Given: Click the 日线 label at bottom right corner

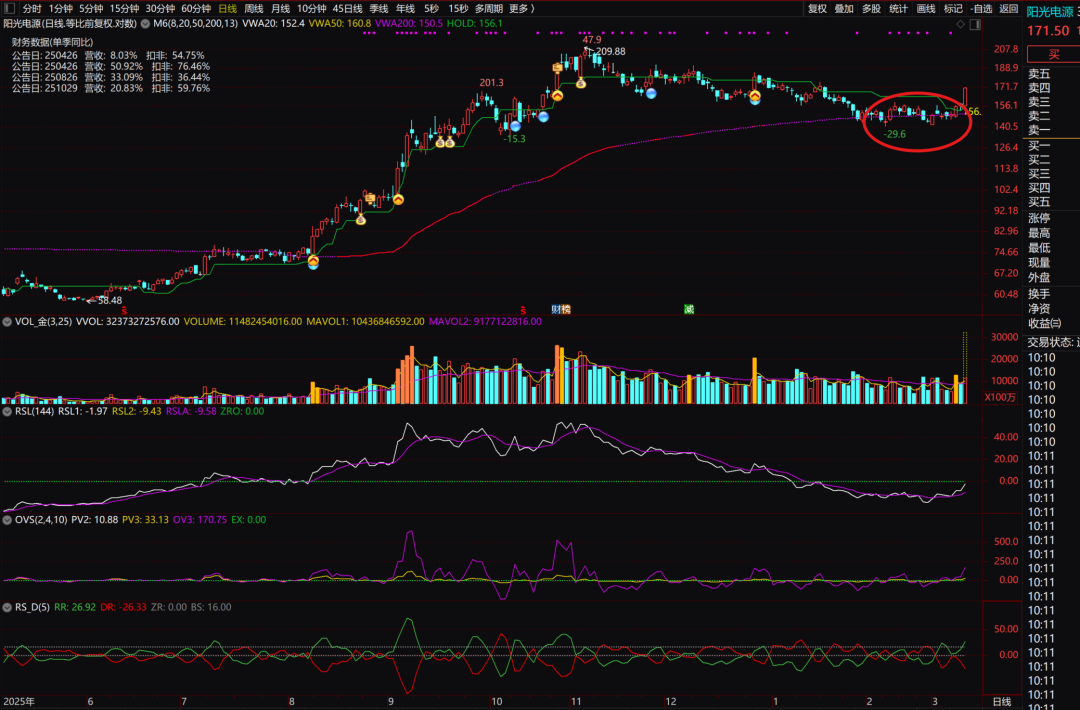Looking at the screenshot, I should click(1001, 702).
